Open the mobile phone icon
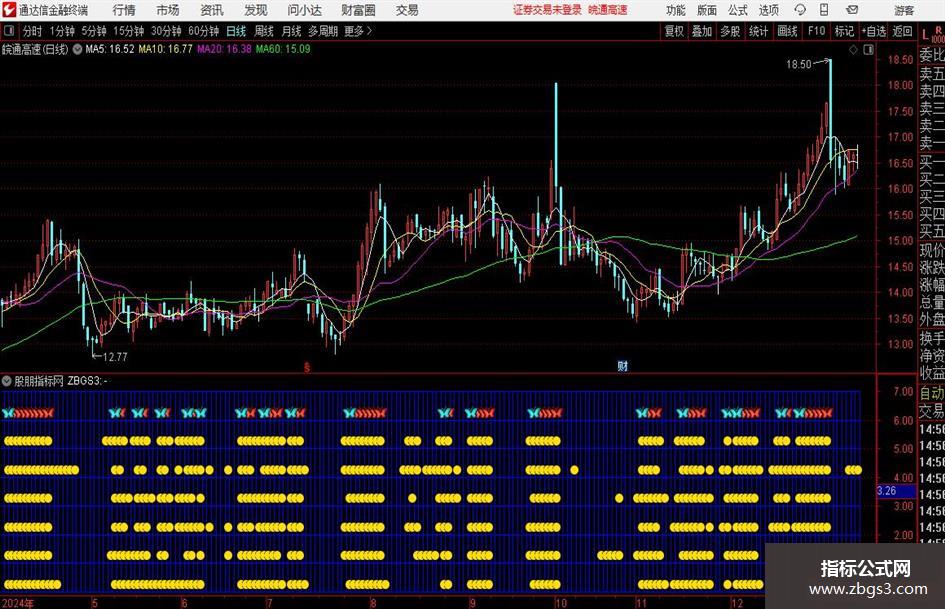Viewport: 945px width, 609px height. pos(824,10)
